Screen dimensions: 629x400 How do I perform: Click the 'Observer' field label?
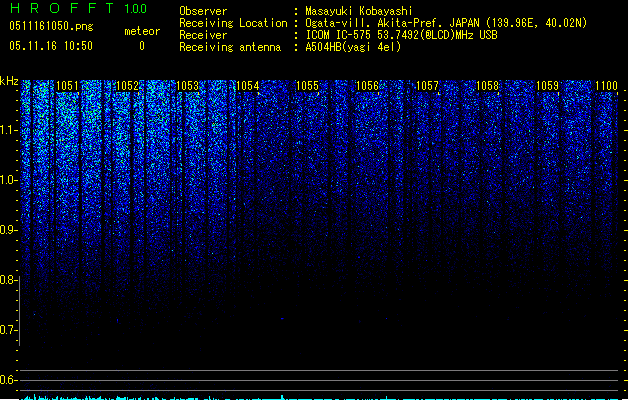tap(203, 11)
